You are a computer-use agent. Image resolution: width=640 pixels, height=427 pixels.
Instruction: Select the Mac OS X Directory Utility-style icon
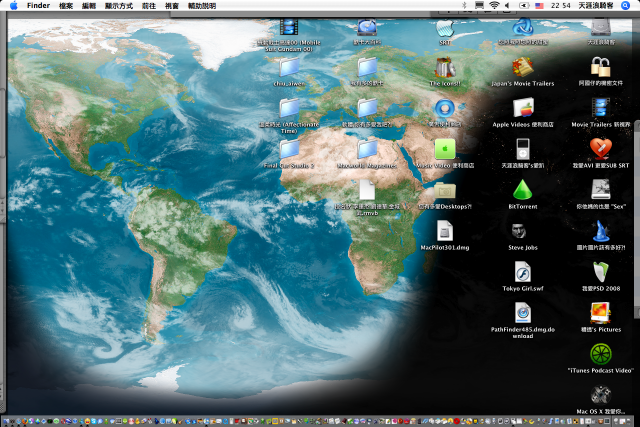601,395
